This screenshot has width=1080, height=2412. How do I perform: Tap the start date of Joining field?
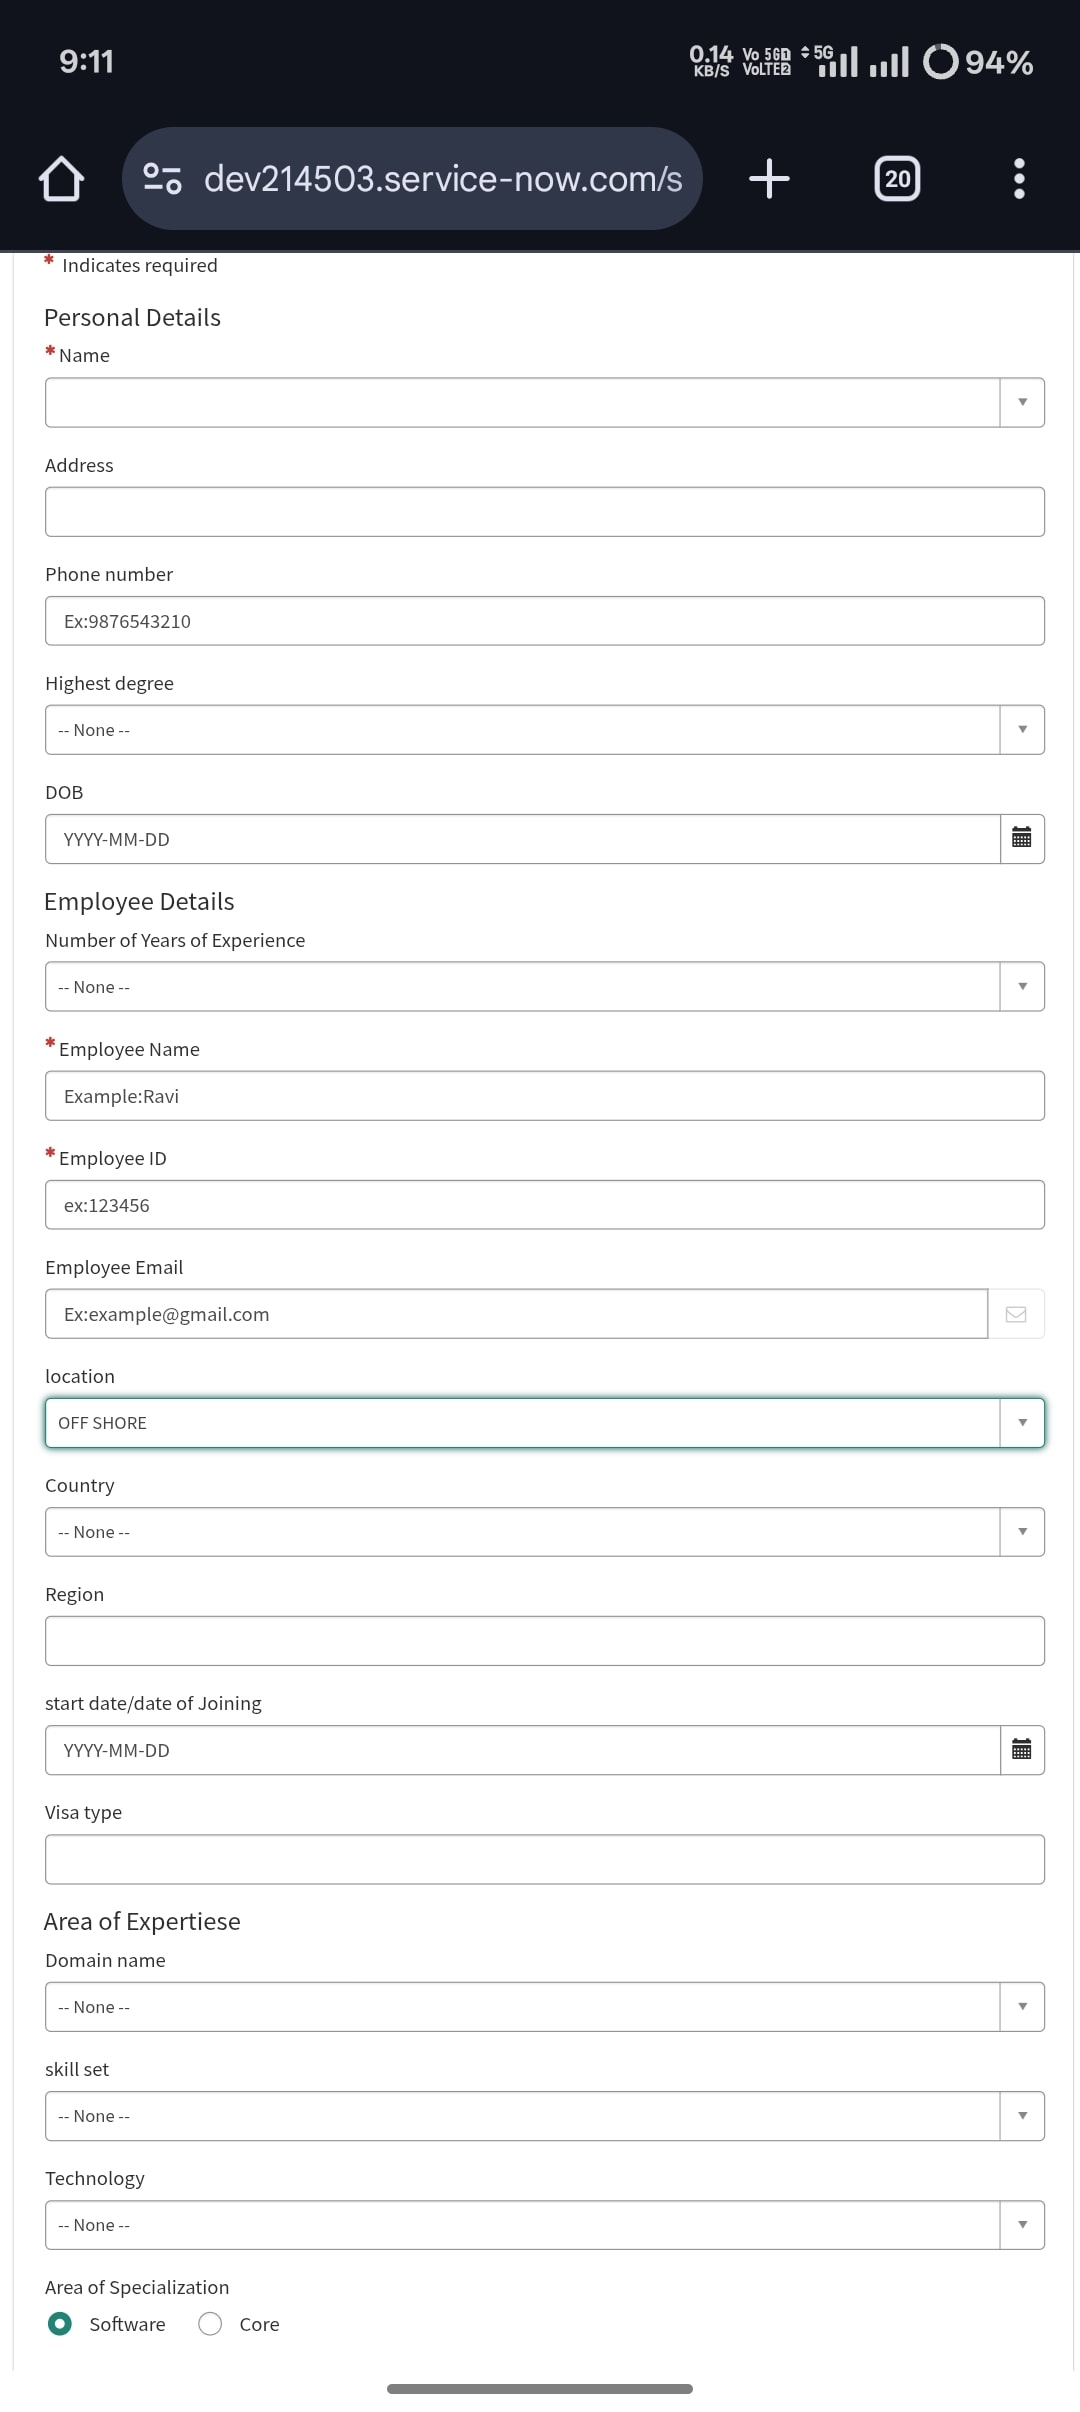pos(523,1750)
